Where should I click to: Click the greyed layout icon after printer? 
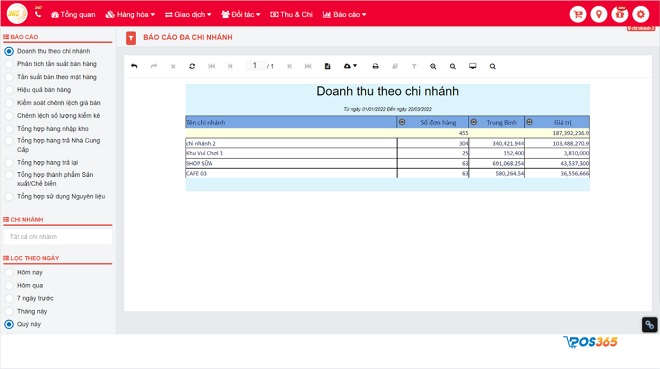pos(395,66)
